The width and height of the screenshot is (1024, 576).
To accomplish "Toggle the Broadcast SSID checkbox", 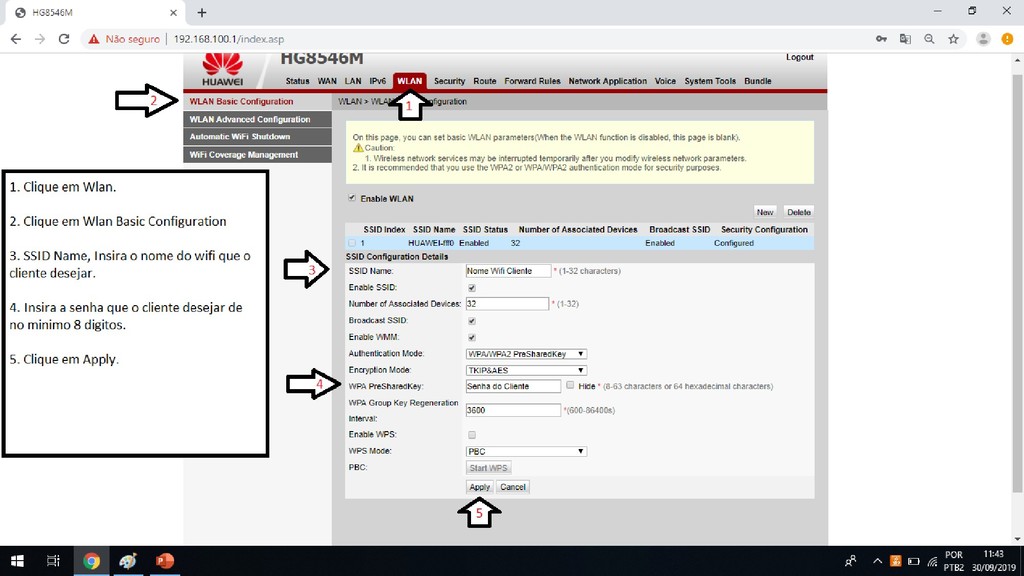I will [x=472, y=321].
